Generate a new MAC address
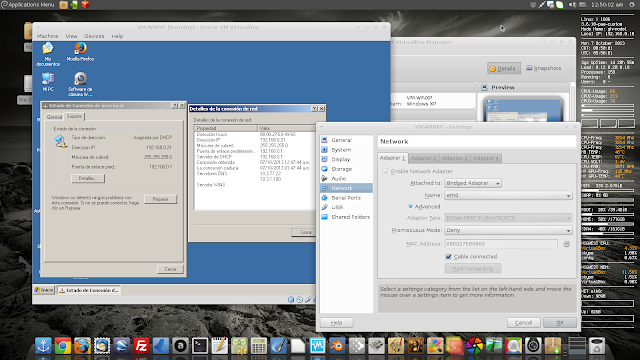 click(567, 244)
